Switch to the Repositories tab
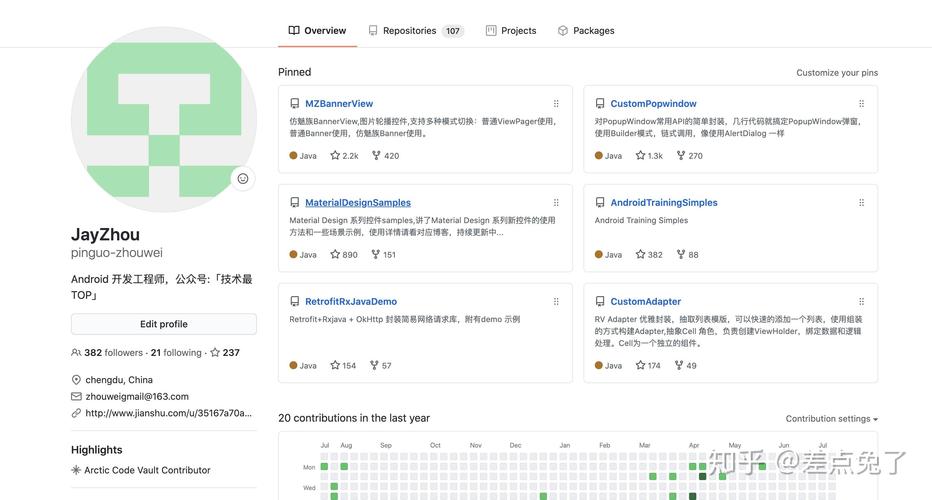The height and width of the screenshot is (500, 932). pos(415,30)
